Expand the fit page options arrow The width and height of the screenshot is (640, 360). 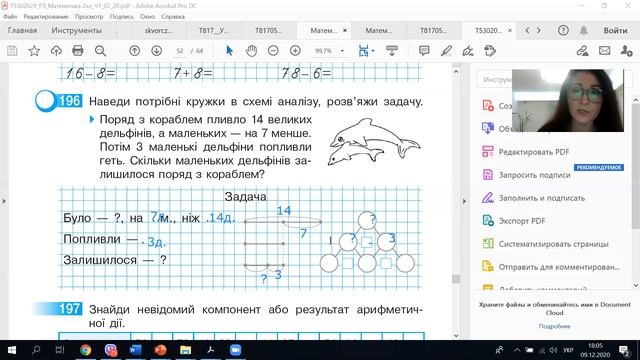[x=373, y=51]
